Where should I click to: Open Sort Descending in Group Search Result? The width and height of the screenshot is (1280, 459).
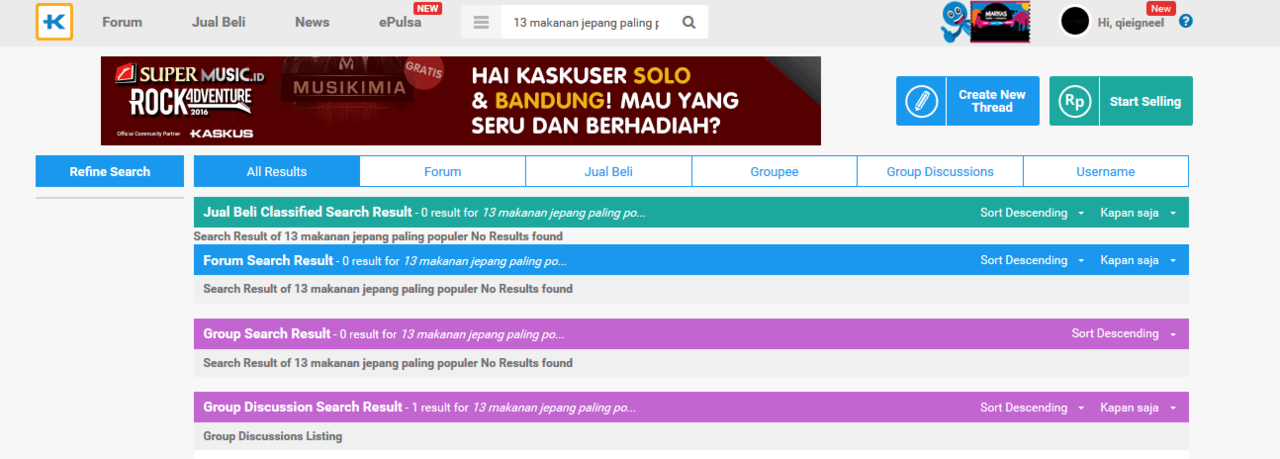(x=1125, y=334)
